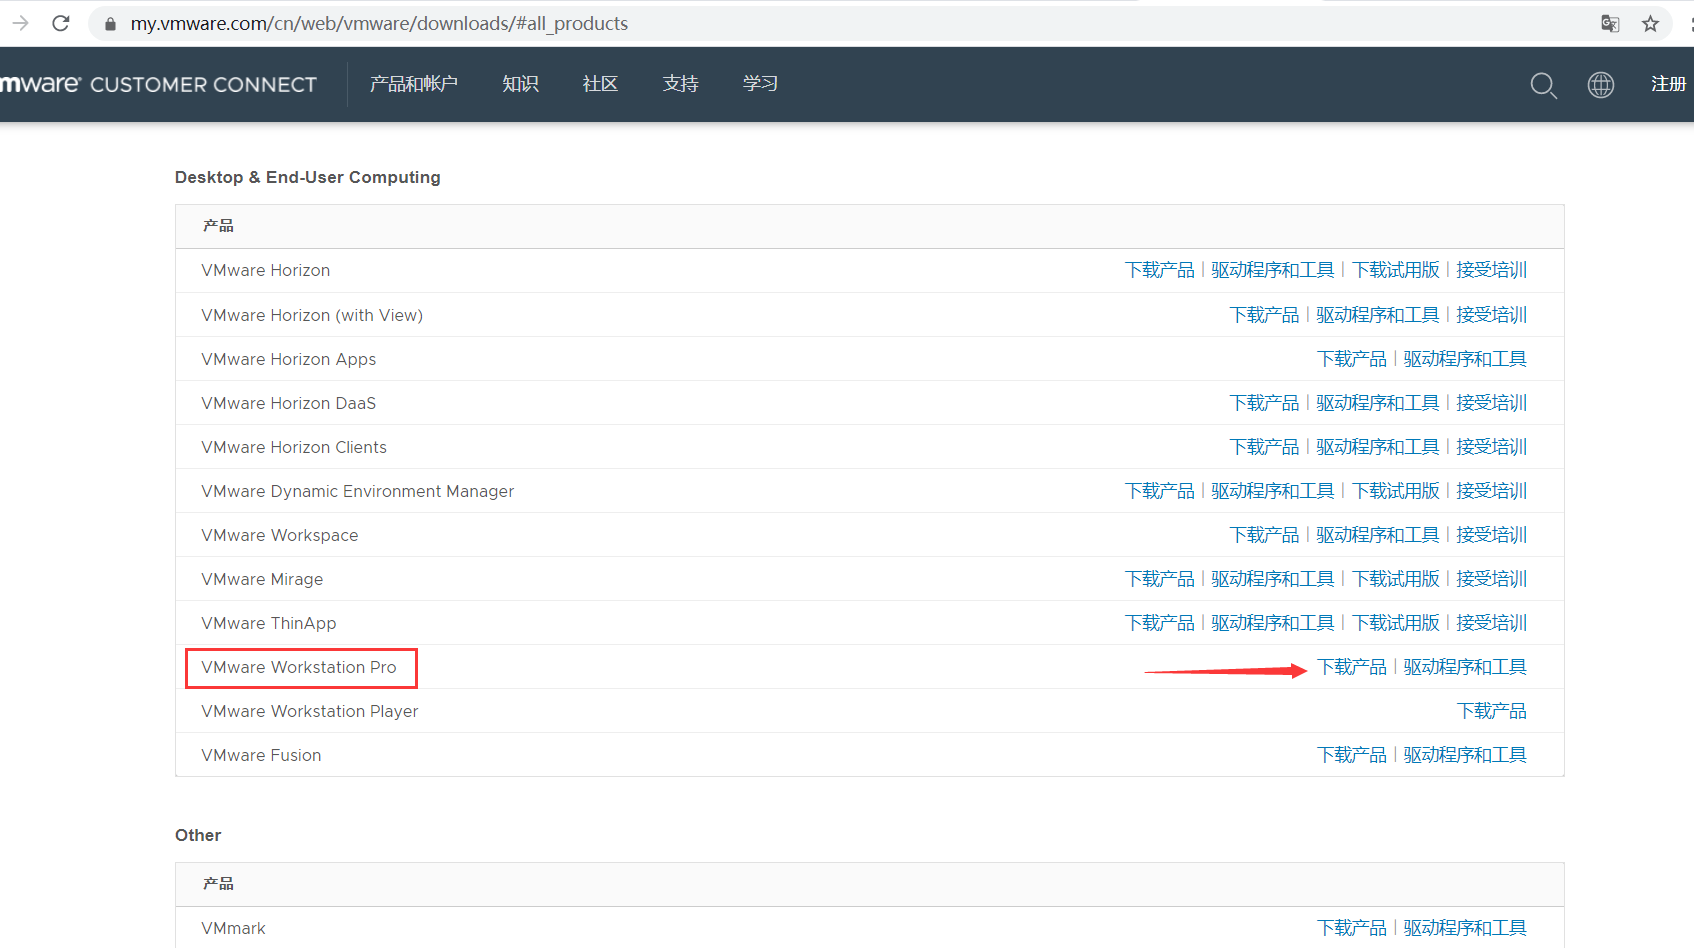The image size is (1694, 948).
Task: Click the VMware Customer Connect logo
Action: click(158, 84)
